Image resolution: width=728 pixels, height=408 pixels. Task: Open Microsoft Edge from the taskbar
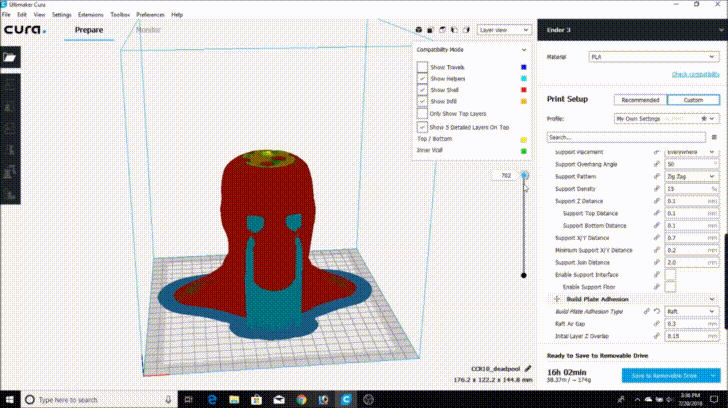click(x=212, y=399)
